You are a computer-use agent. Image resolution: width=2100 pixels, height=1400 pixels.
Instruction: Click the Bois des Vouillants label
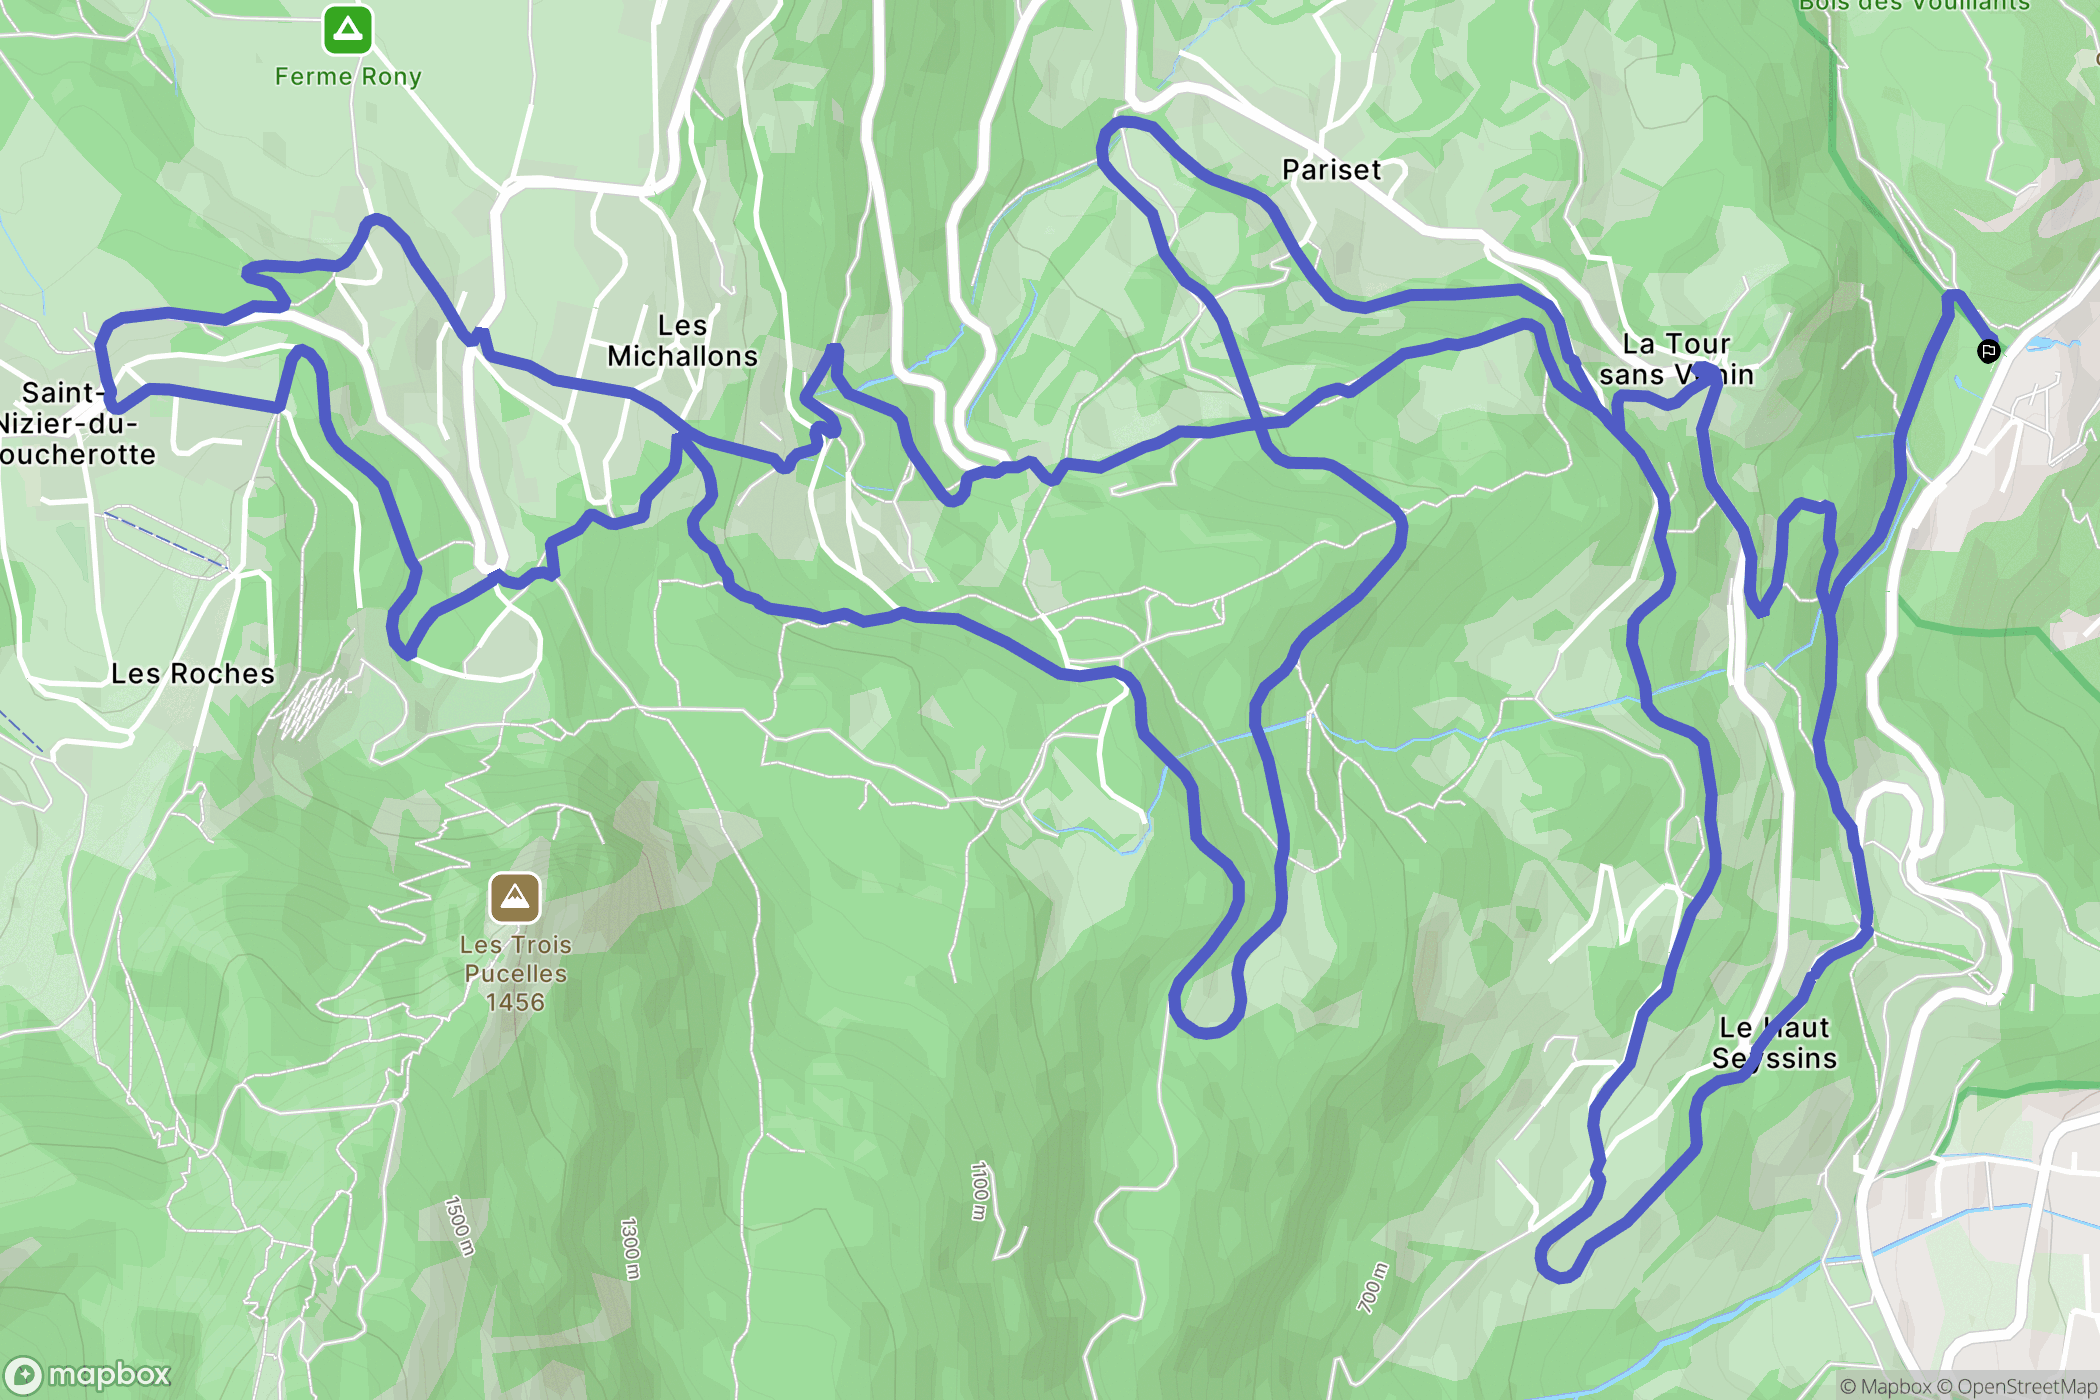click(x=1914, y=5)
